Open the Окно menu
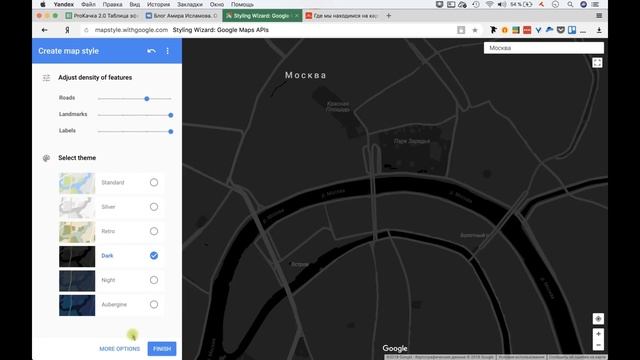Image resolution: width=640 pixels, height=360 pixels. [217, 4]
